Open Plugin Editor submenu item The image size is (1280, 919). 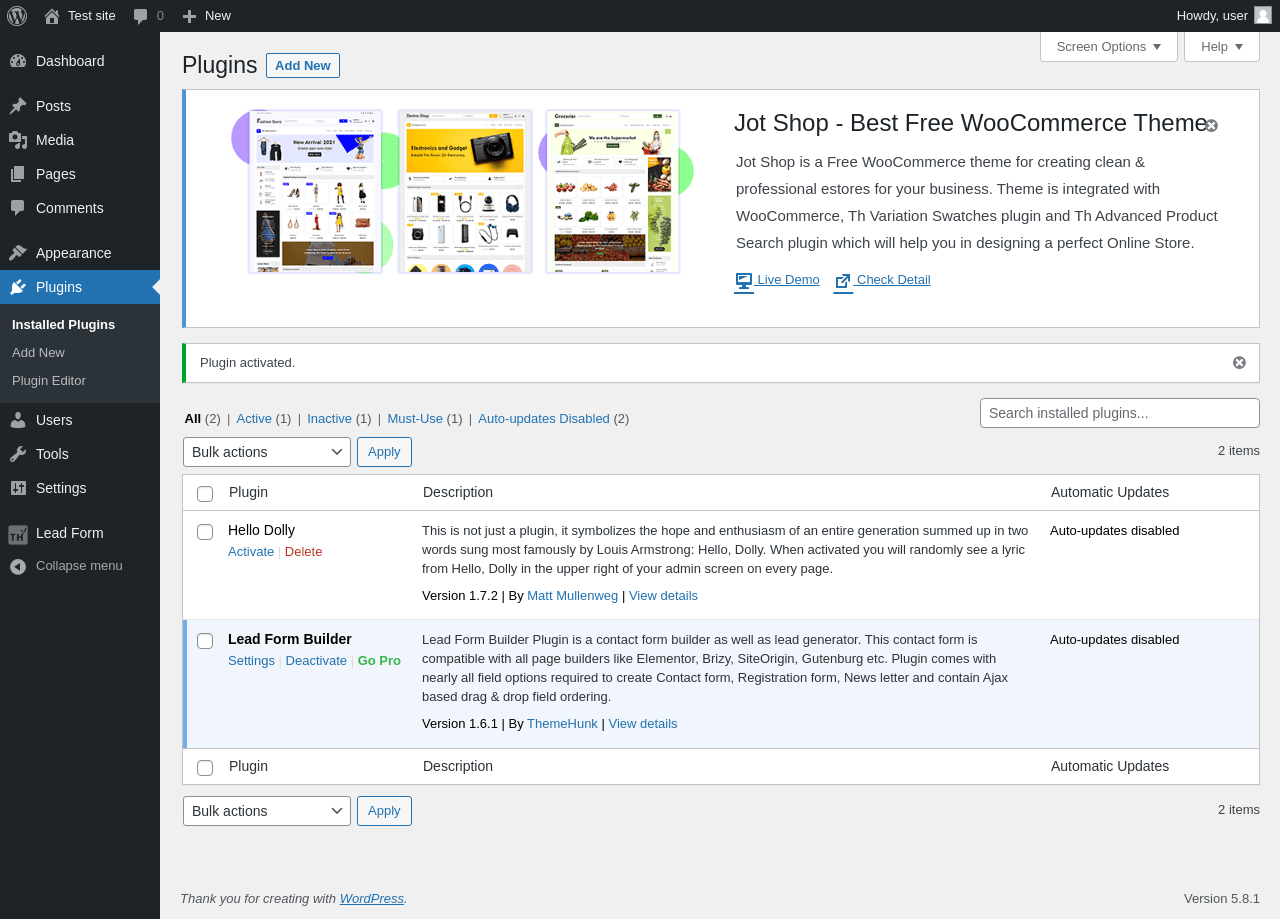(x=49, y=381)
